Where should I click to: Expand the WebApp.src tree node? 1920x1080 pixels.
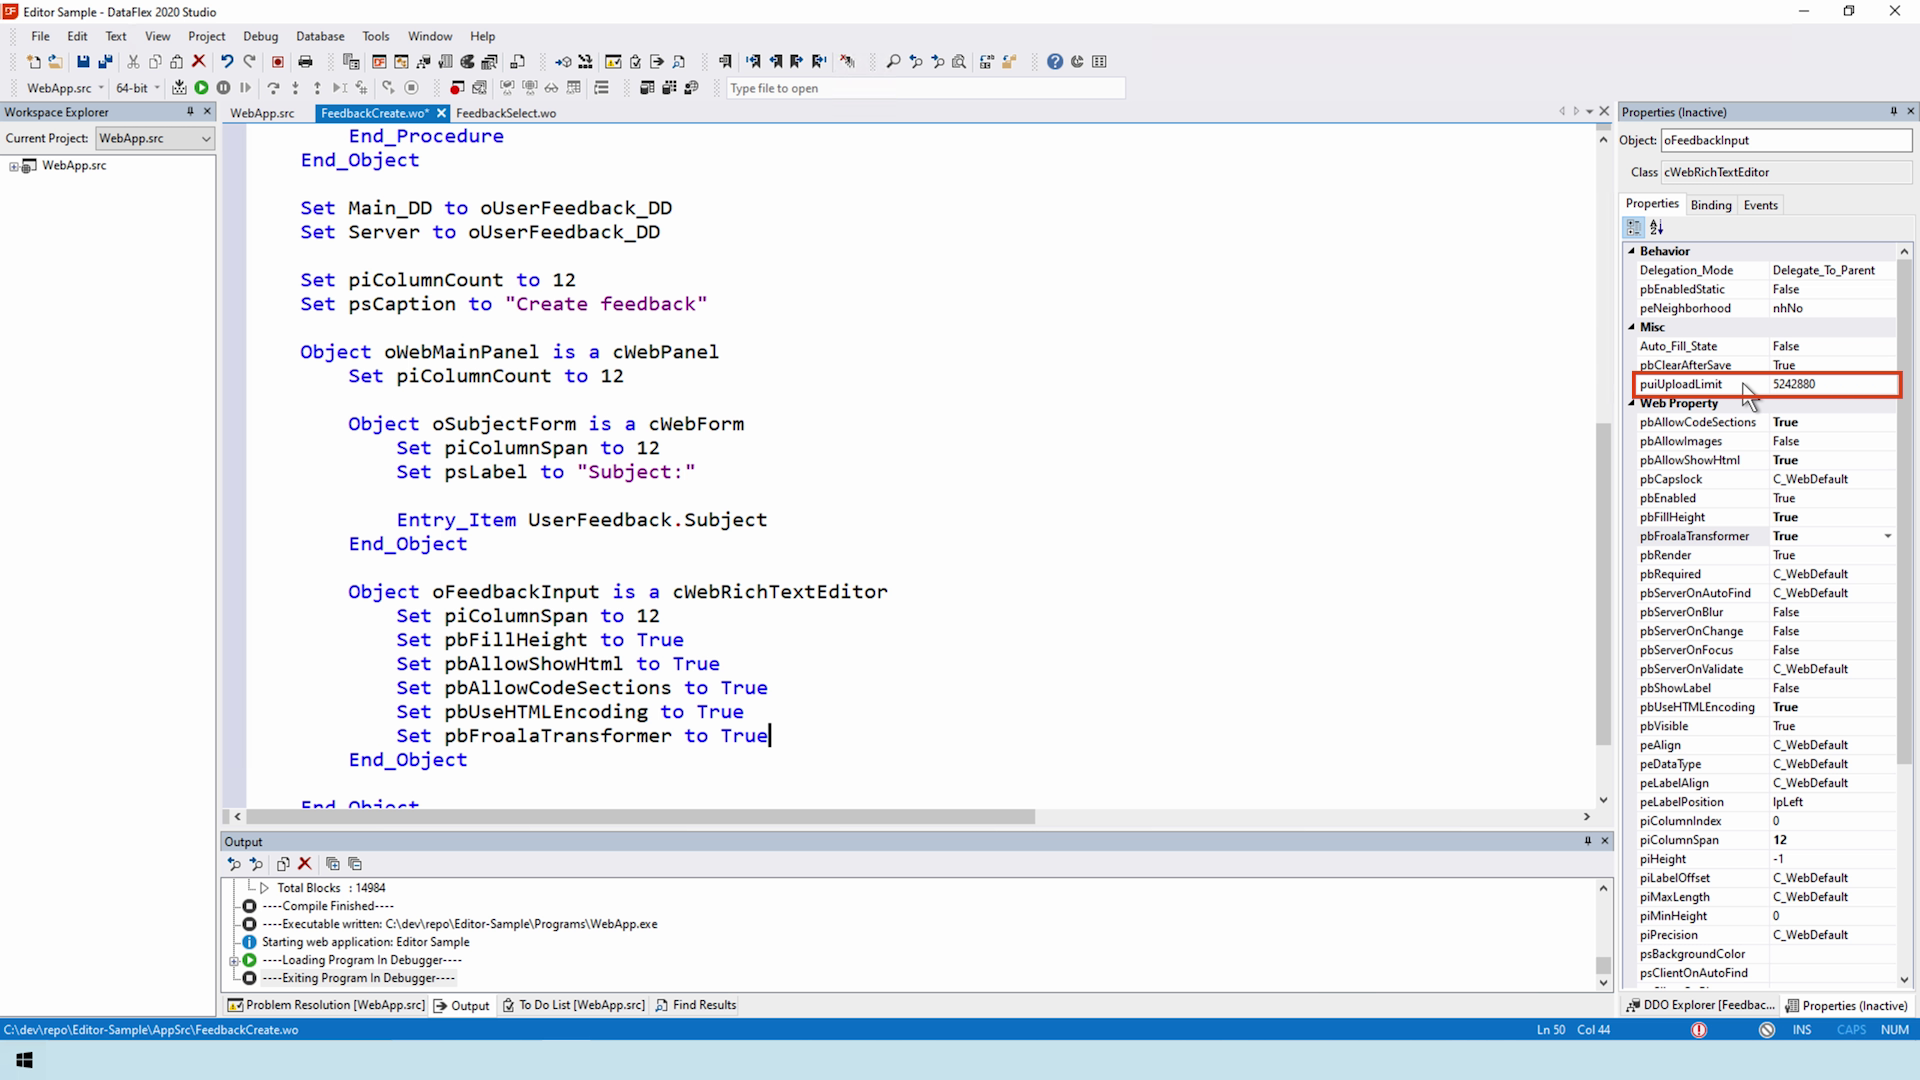coord(14,166)
